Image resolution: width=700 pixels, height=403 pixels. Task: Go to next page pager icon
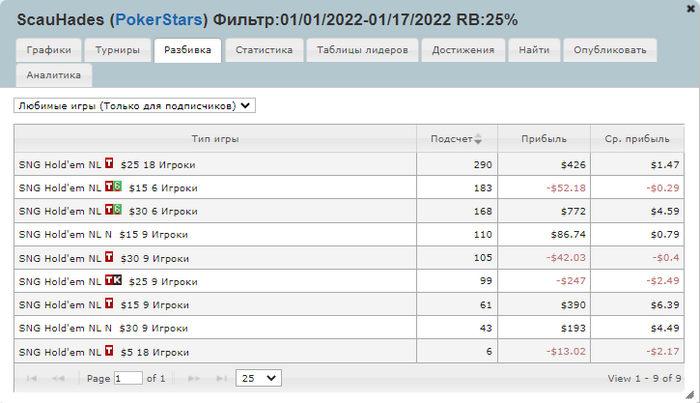194,378
